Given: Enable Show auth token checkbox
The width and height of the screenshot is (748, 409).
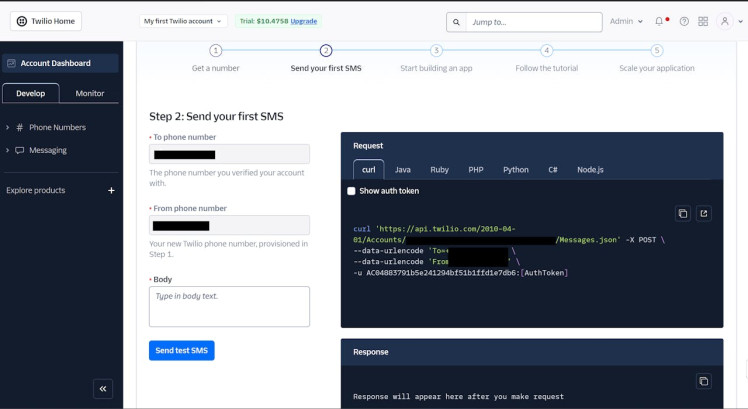Looking at the screenshot, I should click(351, 191).
